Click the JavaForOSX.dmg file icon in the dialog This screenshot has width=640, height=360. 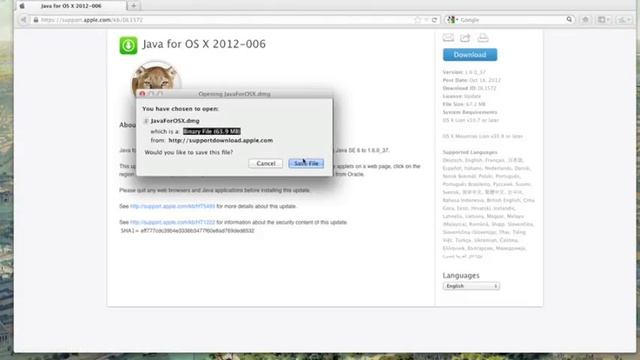pos(146,121)
